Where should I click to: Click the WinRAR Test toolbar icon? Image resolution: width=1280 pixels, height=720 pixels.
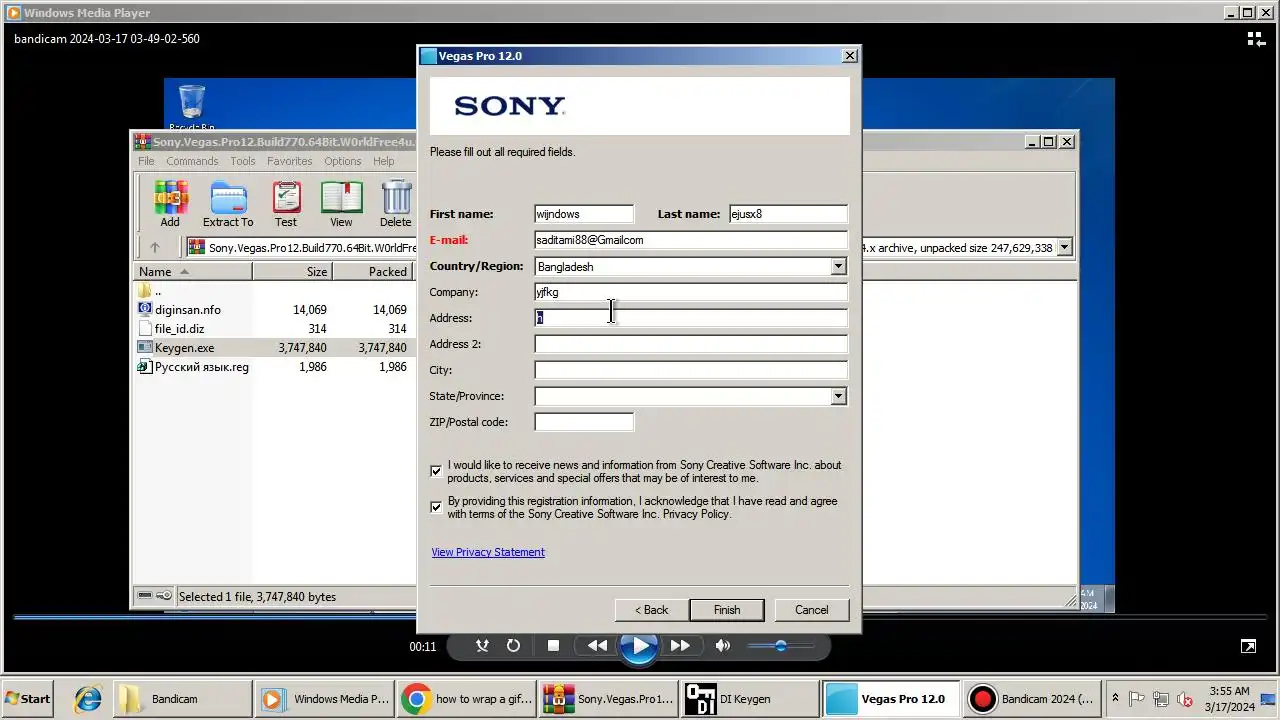point(286,204)
